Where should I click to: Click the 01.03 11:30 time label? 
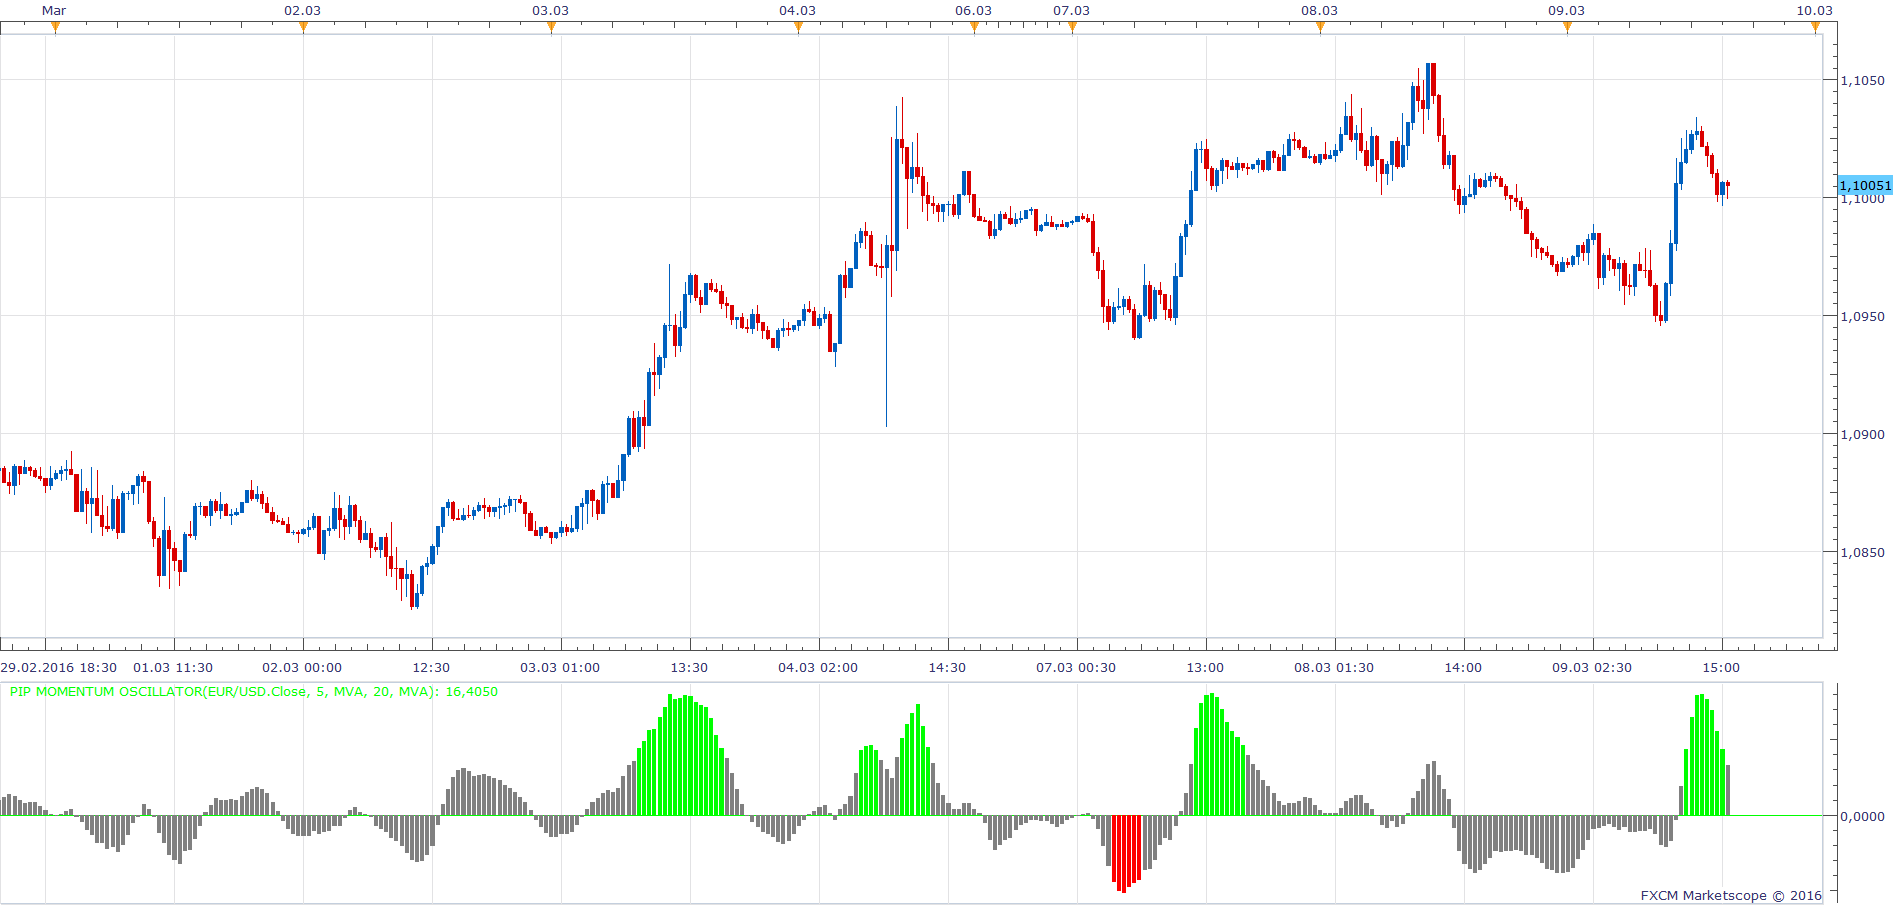pos(173,667)
